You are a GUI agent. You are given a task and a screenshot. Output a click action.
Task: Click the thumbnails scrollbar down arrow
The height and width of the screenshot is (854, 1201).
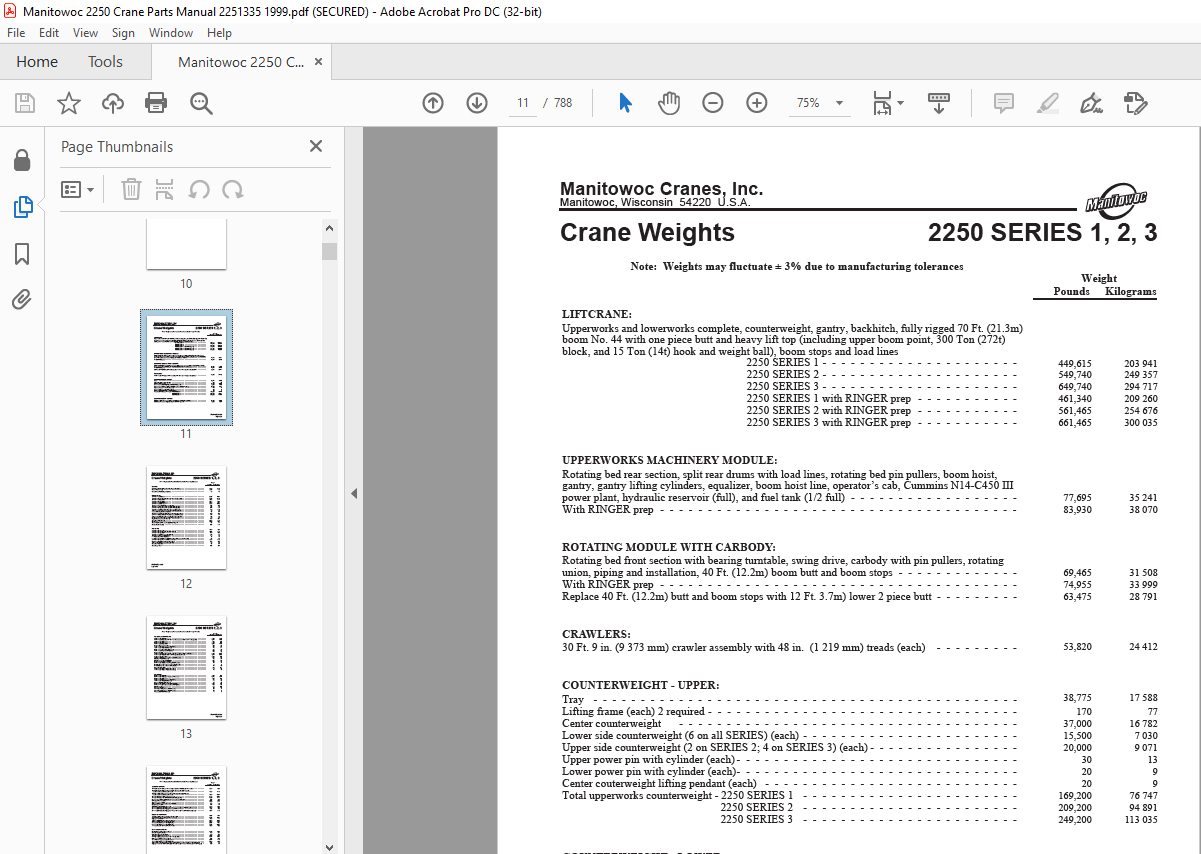329,846
